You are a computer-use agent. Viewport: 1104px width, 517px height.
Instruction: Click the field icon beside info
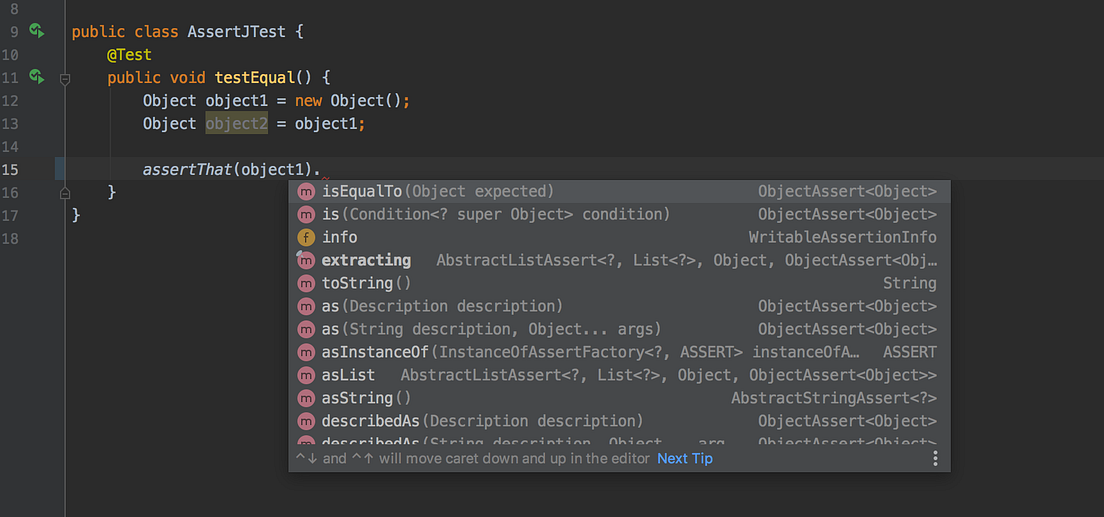(x=306, y=237)
